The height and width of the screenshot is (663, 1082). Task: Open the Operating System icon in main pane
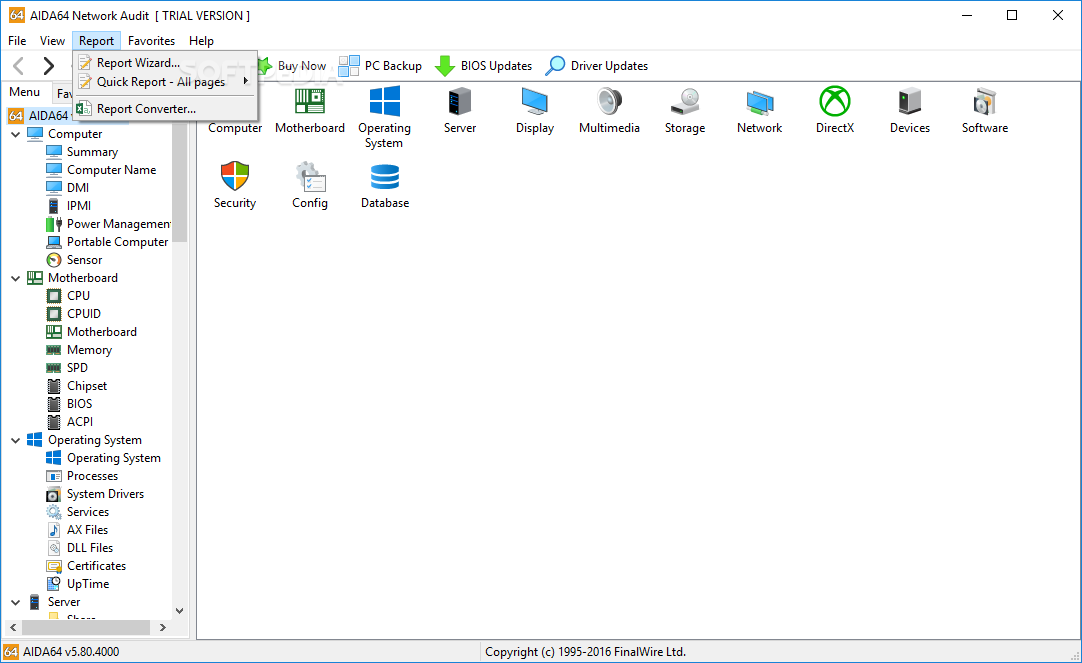pos(384,117)
